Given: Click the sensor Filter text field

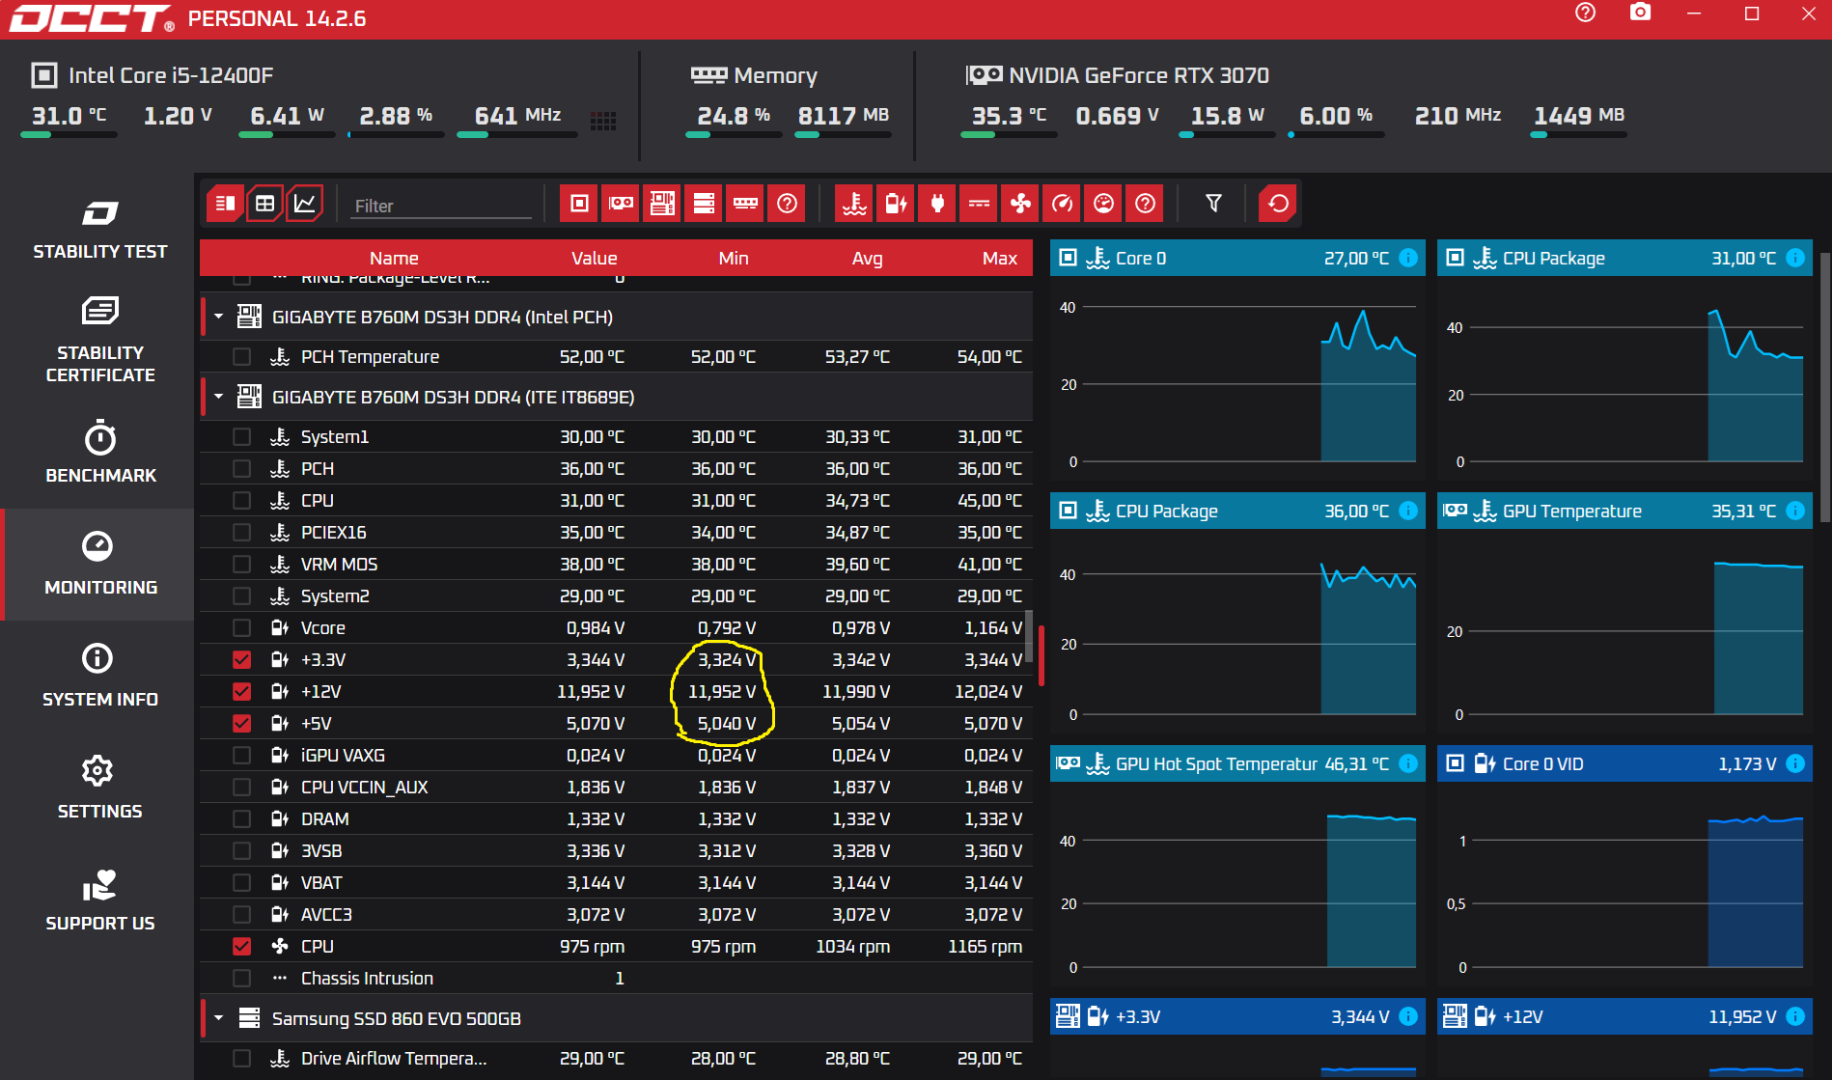Looking at the screenshot, I should (440, 206).
